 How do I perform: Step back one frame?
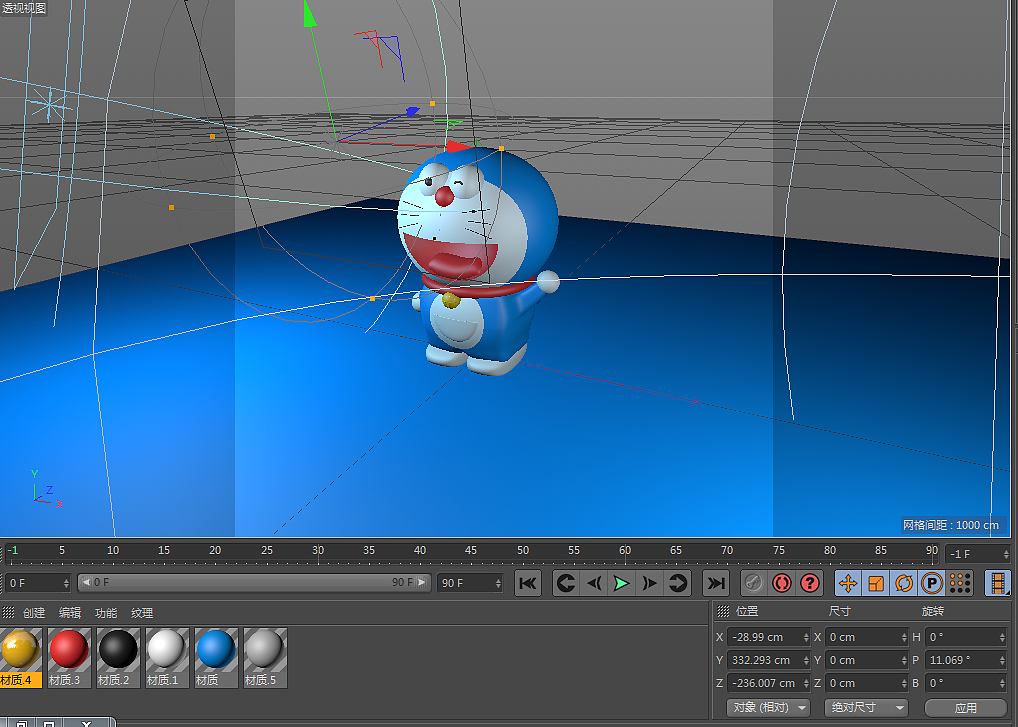pyautogui.click(x=593, y=583)
